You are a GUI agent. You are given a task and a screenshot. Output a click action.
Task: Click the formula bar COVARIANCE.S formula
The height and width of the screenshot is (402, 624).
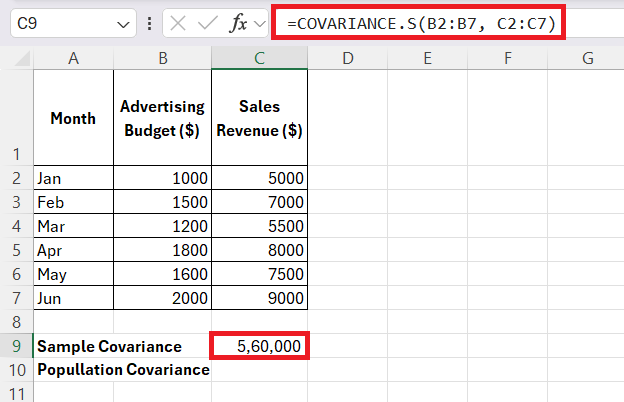coord(421,23)
